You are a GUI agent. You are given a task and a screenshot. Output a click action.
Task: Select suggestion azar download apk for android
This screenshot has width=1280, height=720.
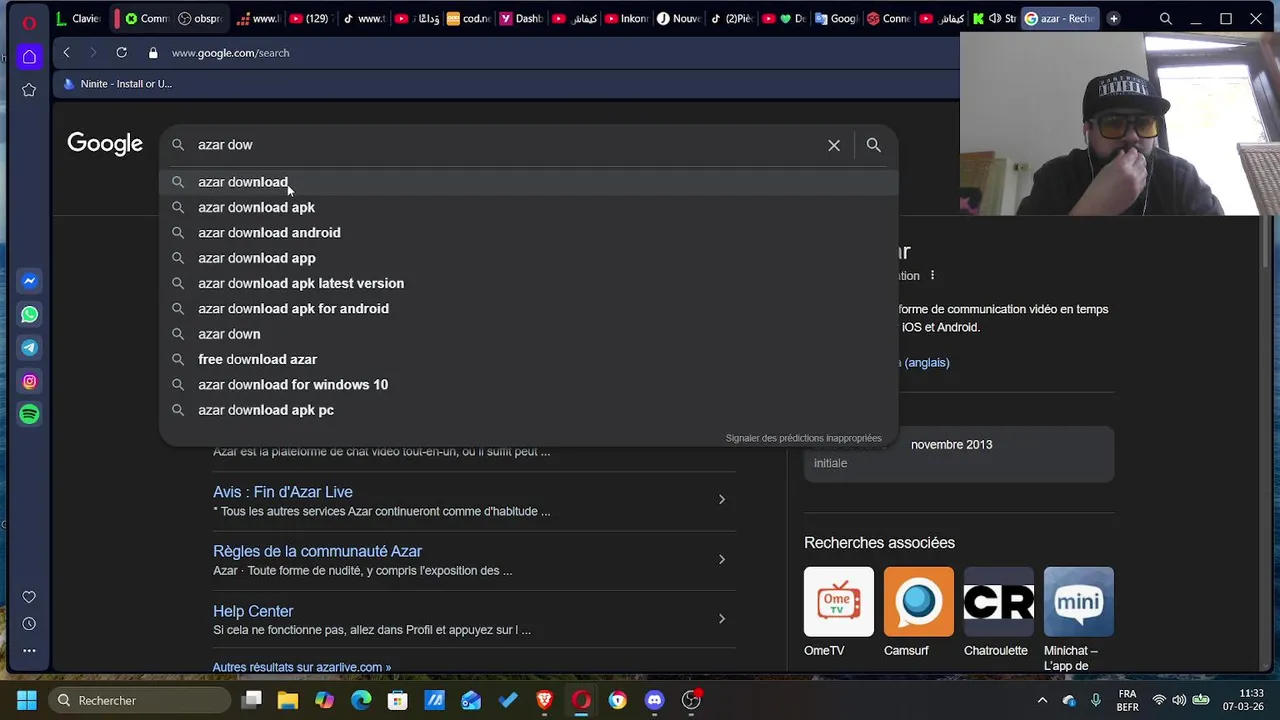529,308
